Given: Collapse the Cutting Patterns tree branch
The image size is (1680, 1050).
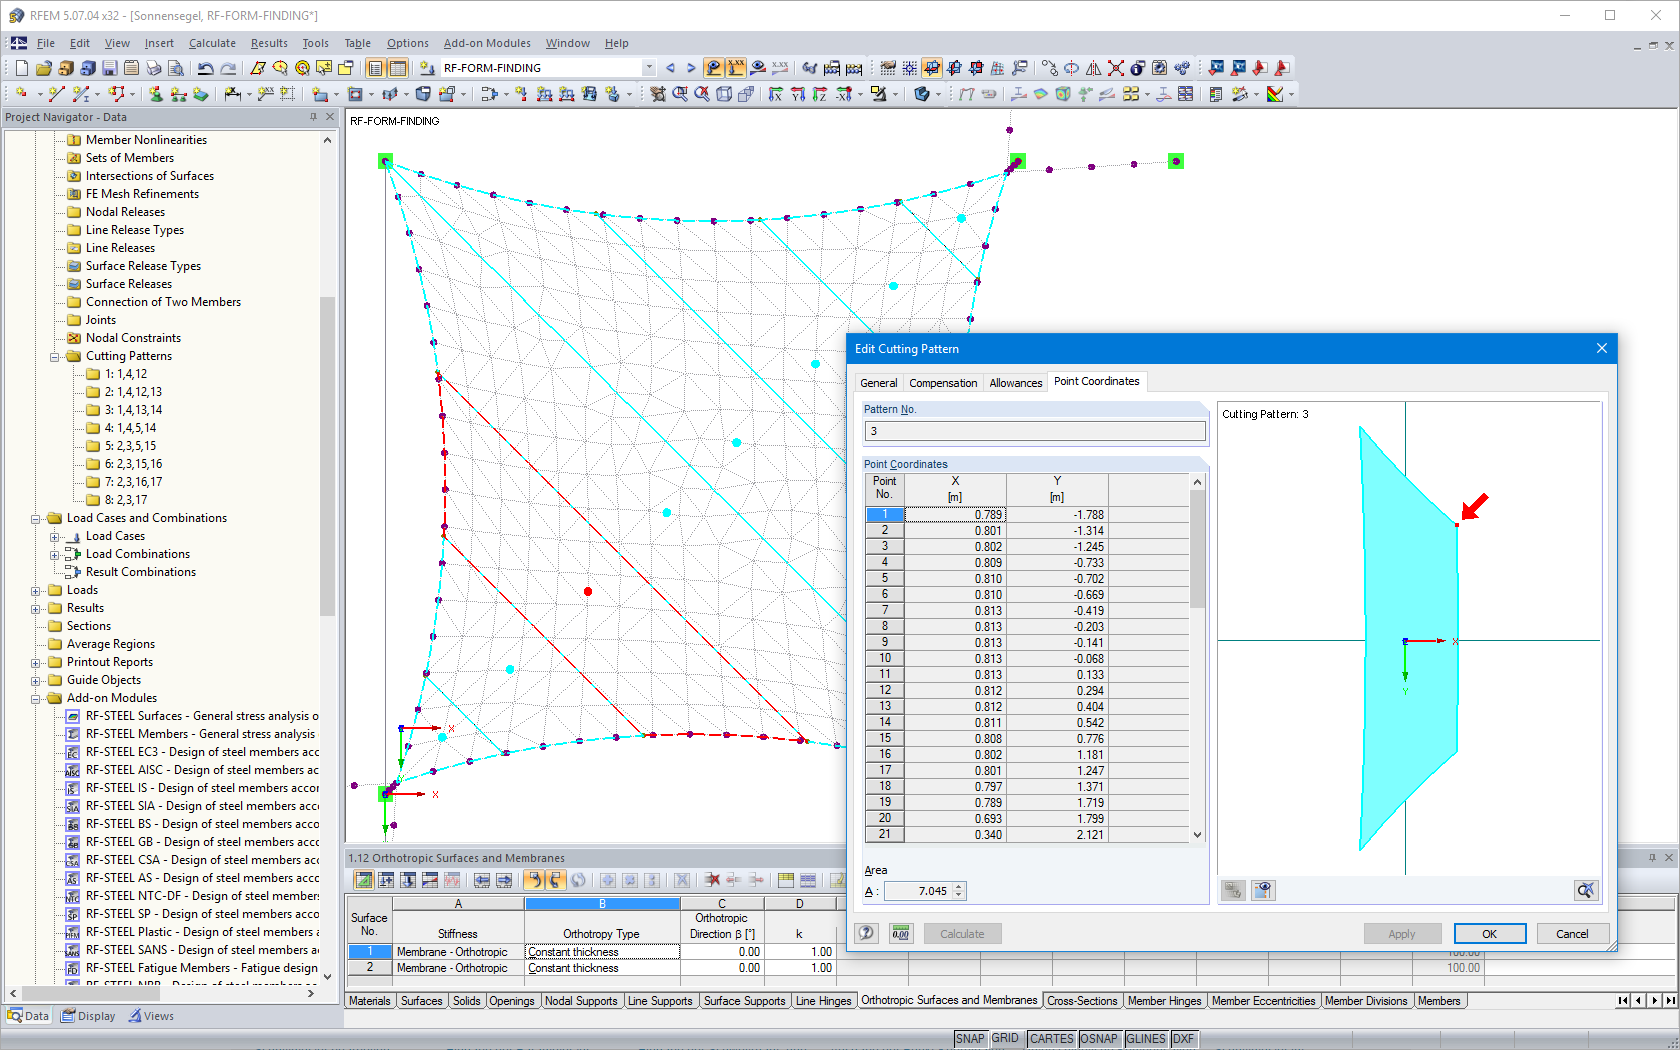Looking at the screenshot, I should pyautogui.click(x=57, y=355).
